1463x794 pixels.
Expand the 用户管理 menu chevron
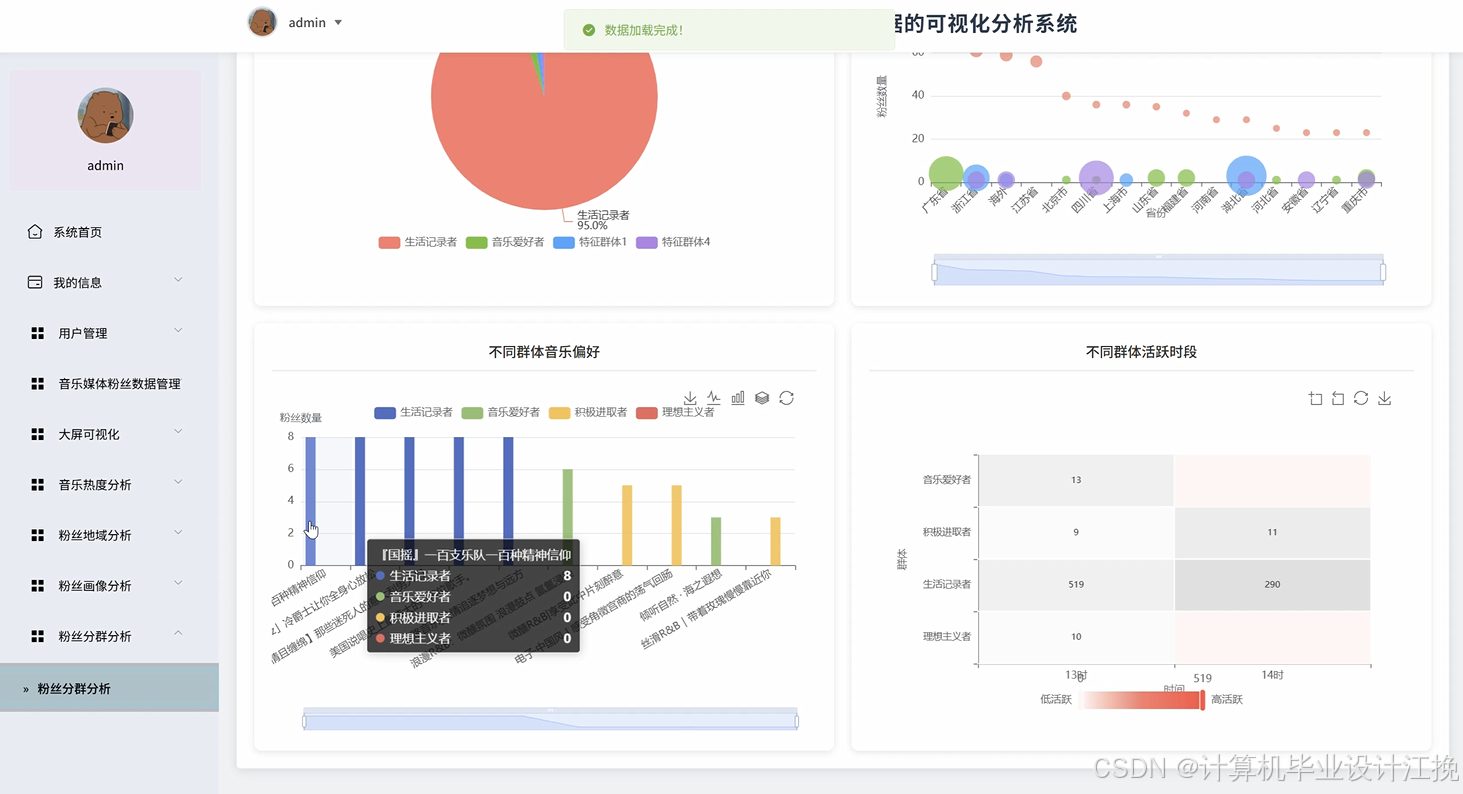(x=178, y=330)
